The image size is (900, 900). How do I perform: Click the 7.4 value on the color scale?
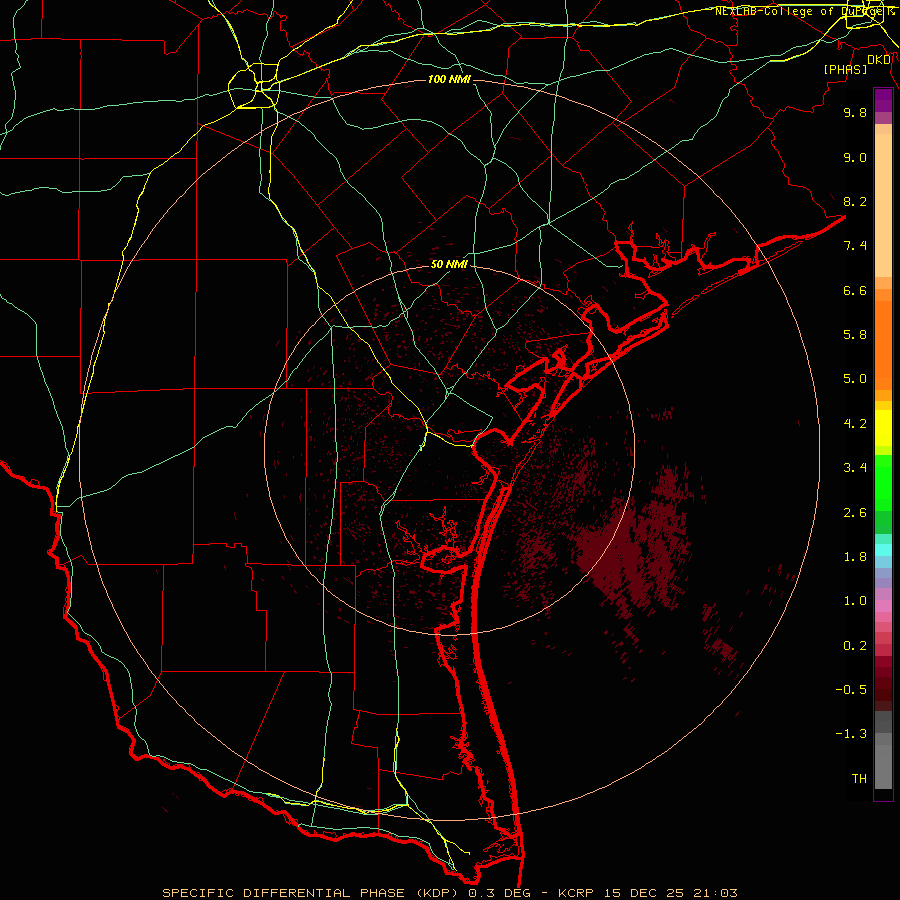click(x=855, y=246)
